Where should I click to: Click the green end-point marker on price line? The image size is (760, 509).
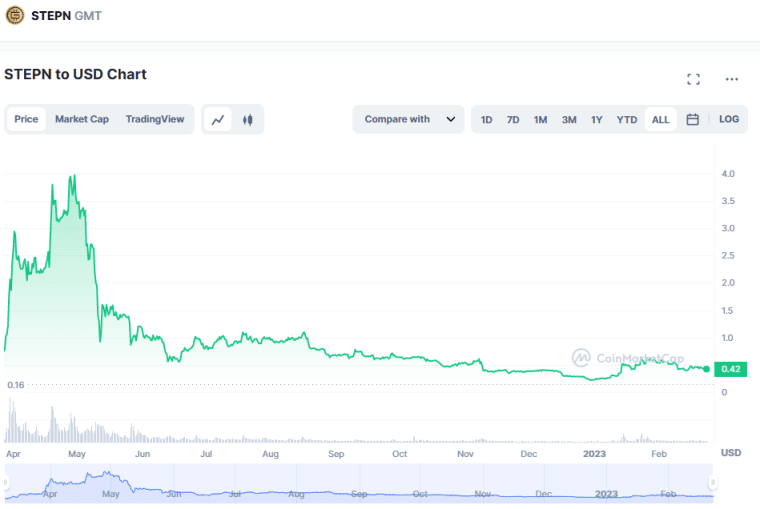point(707,369)
